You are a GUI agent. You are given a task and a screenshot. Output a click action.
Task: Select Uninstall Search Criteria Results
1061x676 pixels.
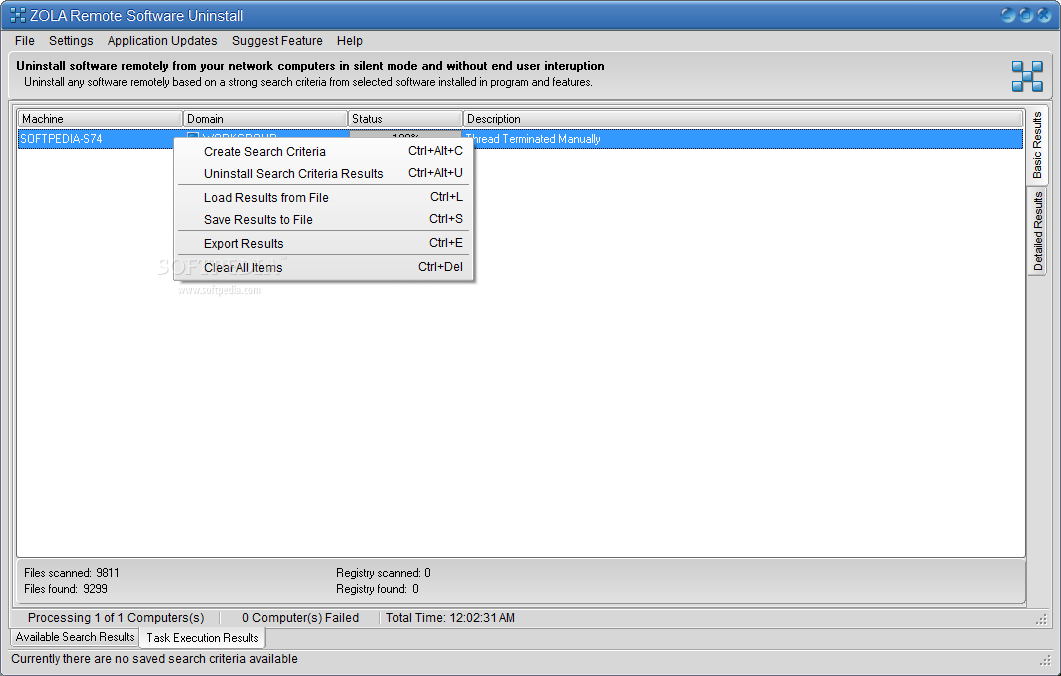point(323,173)
